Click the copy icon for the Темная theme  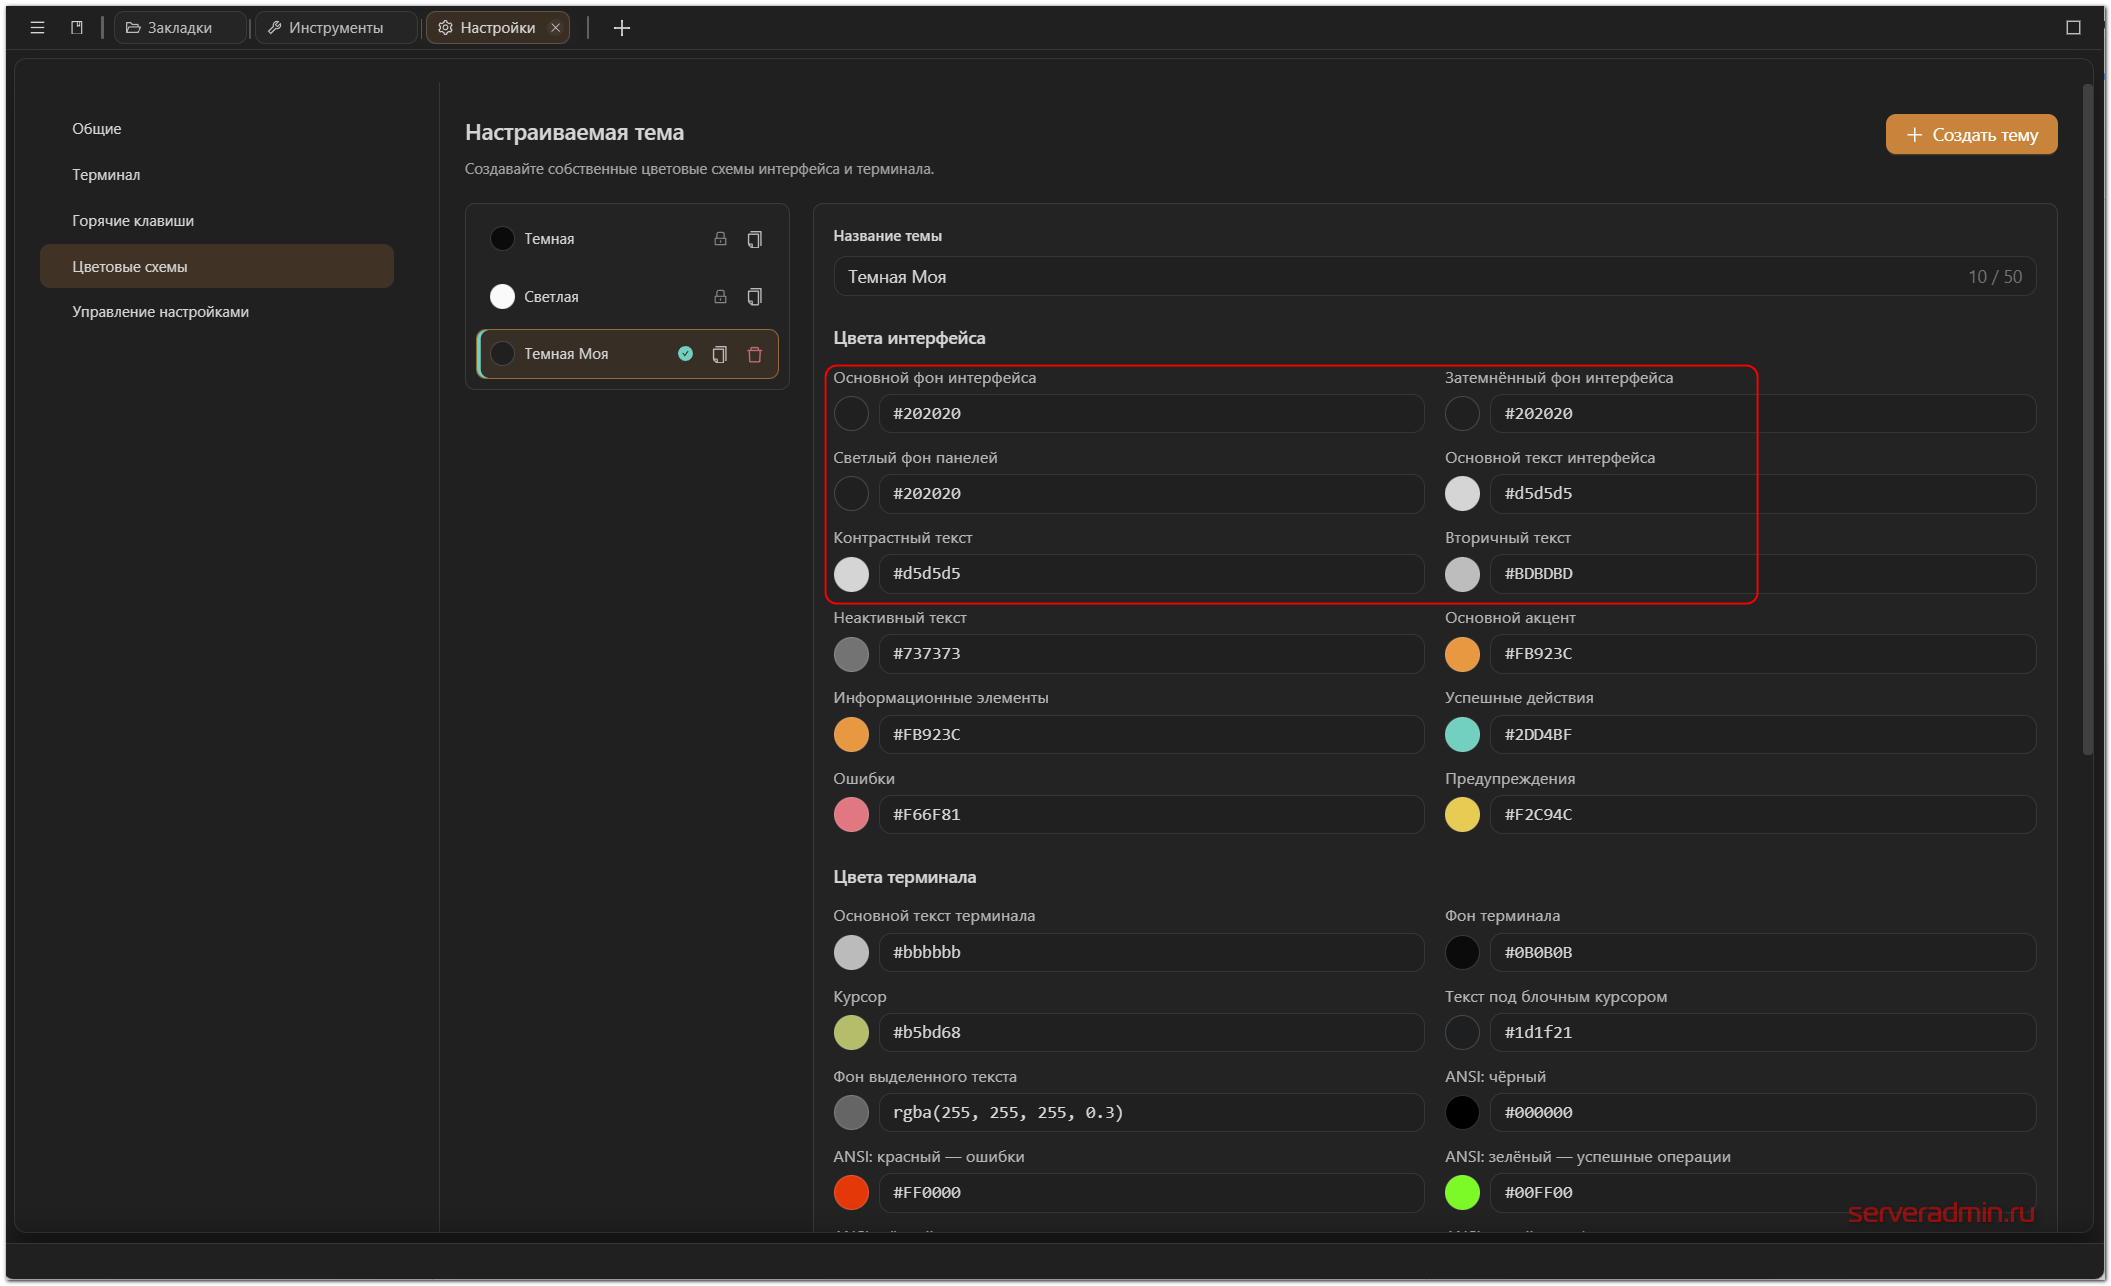(x=755, y=239)
